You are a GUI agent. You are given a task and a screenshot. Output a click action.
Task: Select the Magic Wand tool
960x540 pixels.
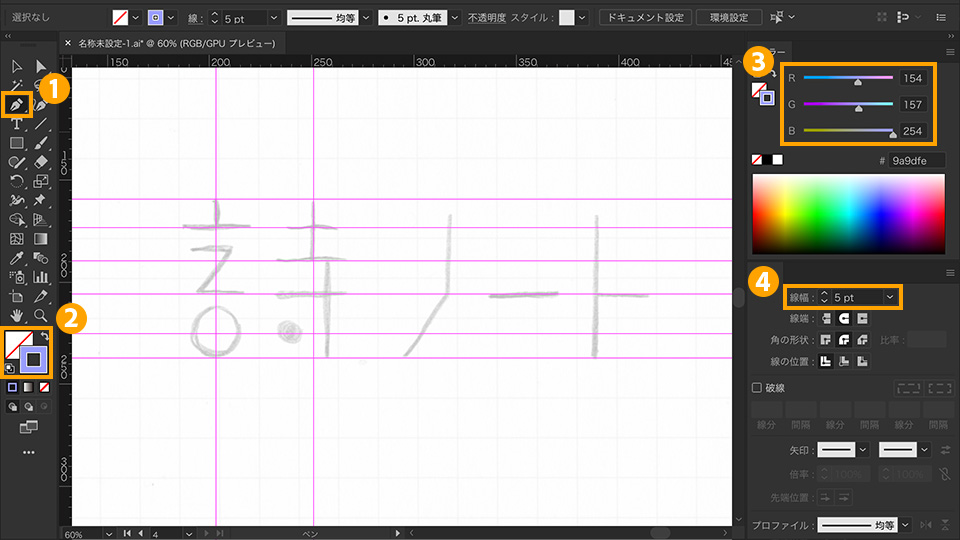(17, 85)
